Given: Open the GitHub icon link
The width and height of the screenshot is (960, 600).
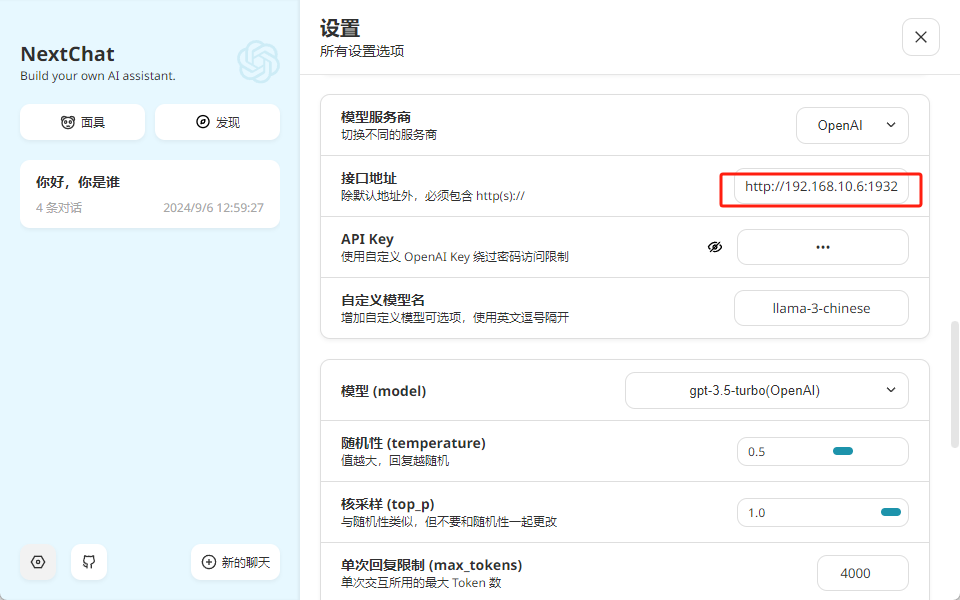Looking at the screenshot, I should pyautogui.click(x=89, y=562).
